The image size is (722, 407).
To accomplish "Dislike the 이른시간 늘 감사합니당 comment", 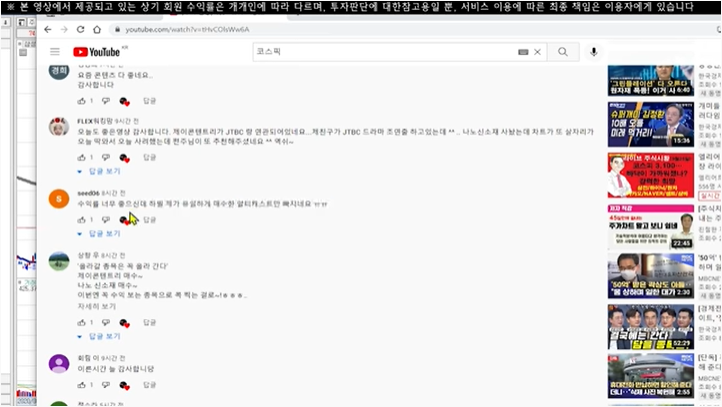I will [x=106, y=385].
